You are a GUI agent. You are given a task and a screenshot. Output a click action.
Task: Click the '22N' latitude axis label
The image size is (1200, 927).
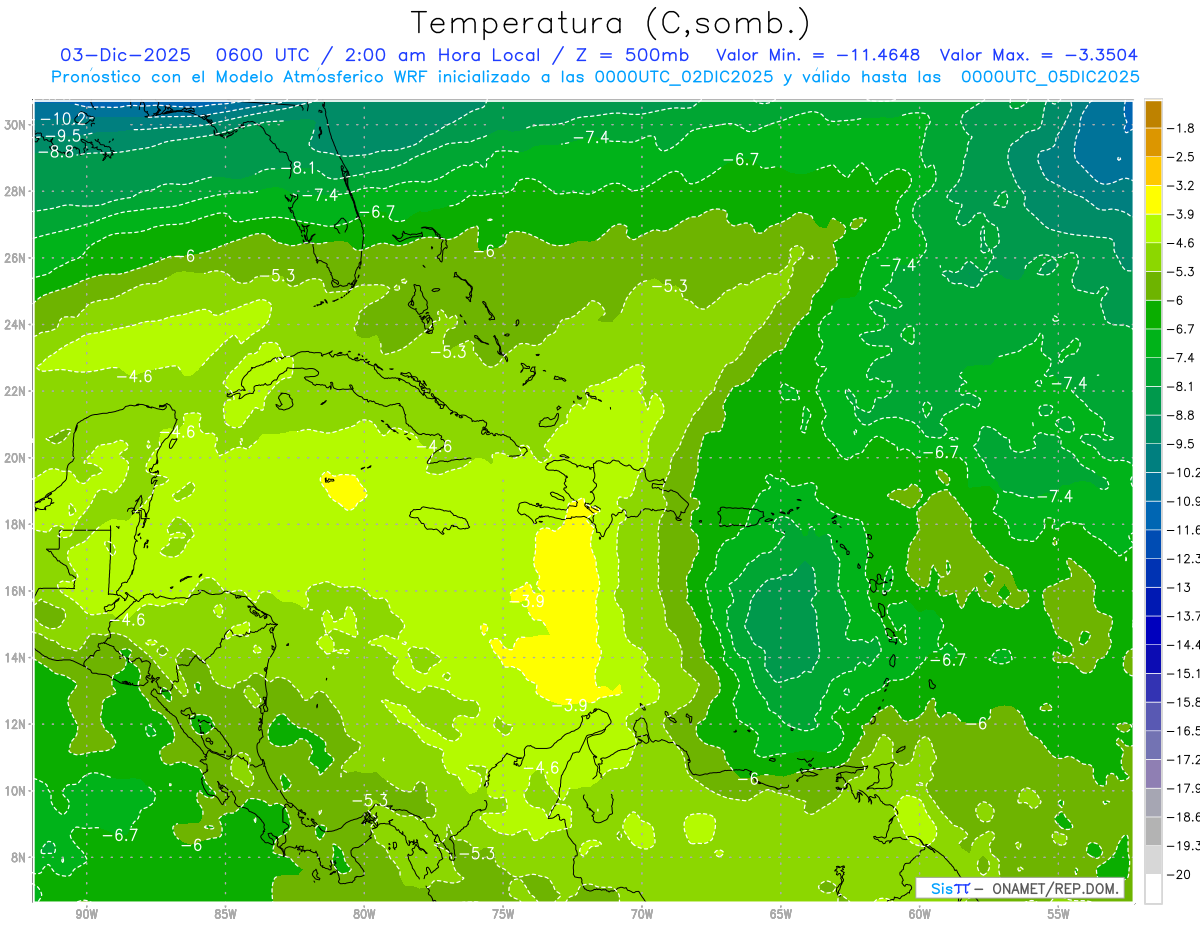pos(16,390)
